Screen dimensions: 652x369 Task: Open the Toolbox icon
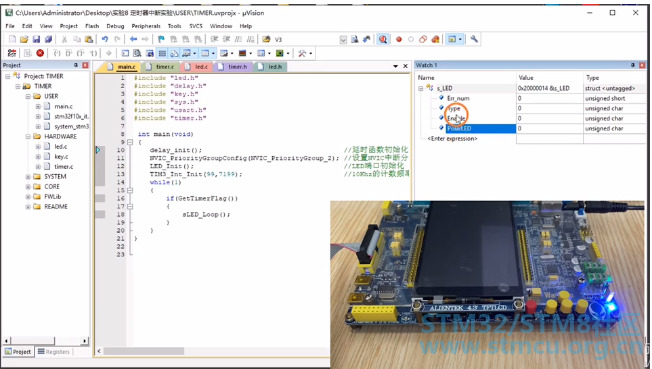tap(302, 53)
